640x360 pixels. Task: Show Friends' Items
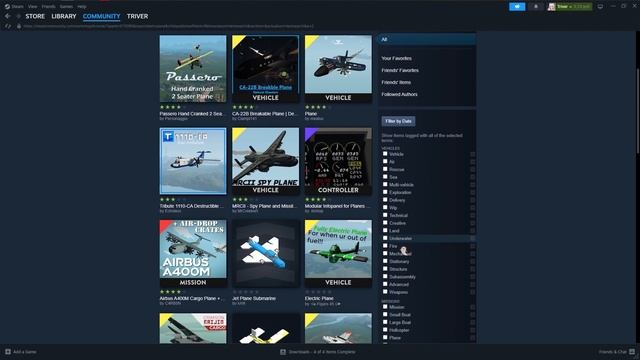pos(396,82)
